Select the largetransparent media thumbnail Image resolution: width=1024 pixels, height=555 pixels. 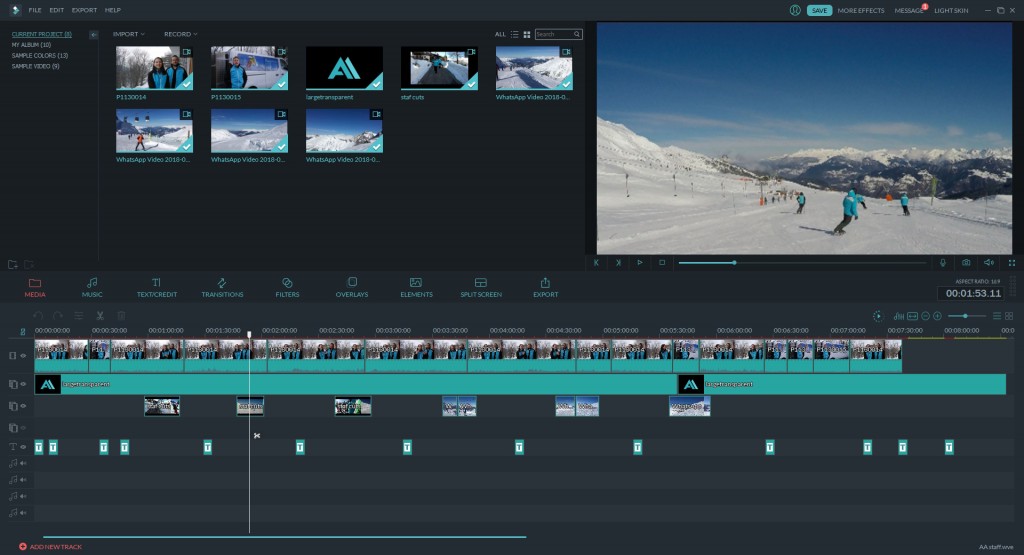click(344, 68)
